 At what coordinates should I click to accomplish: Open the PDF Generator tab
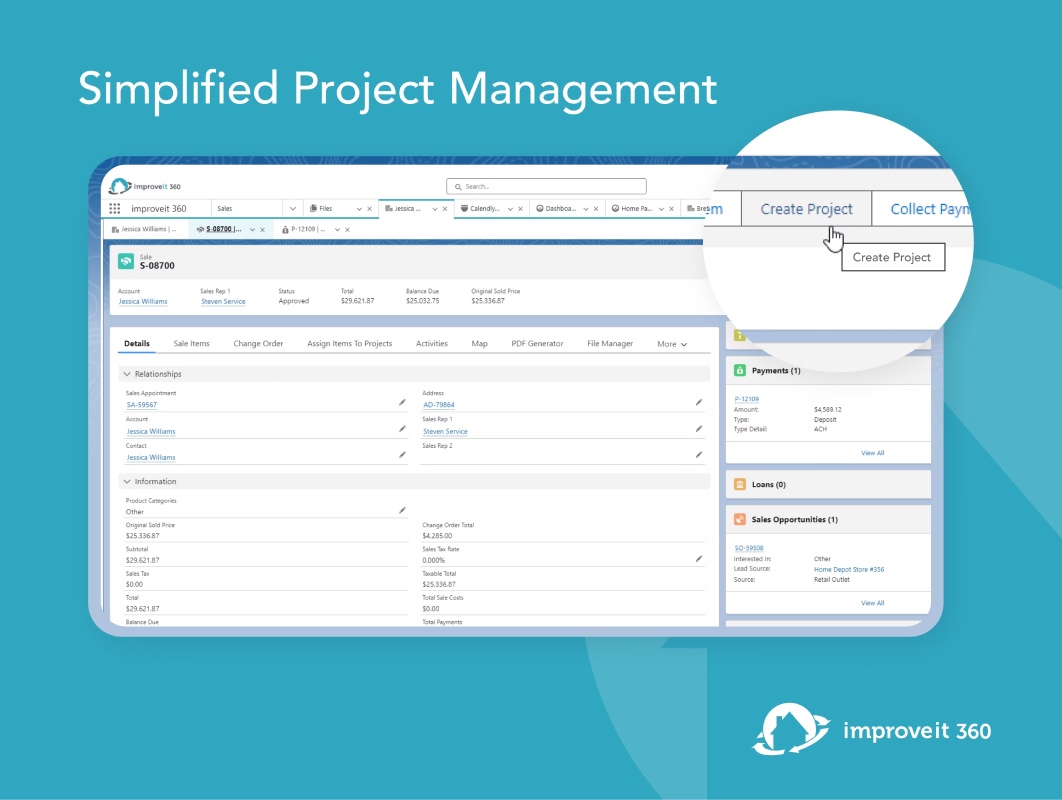coord(537,343)
